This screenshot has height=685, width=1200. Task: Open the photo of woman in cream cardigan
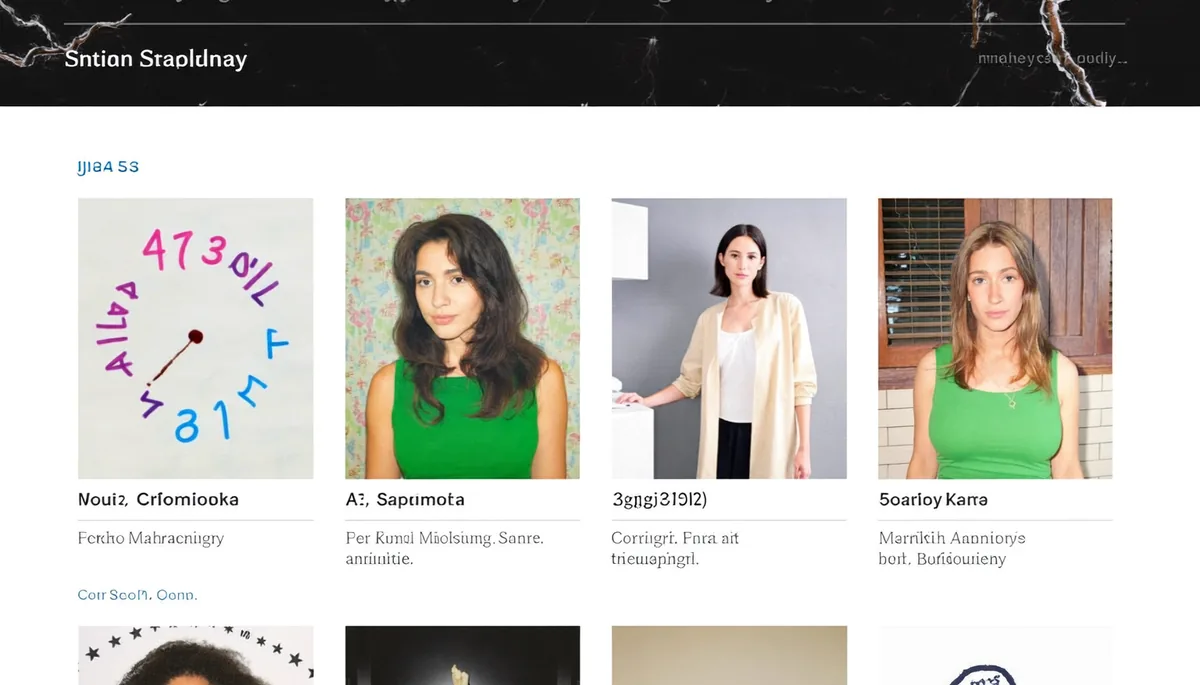tap(729, 338)
